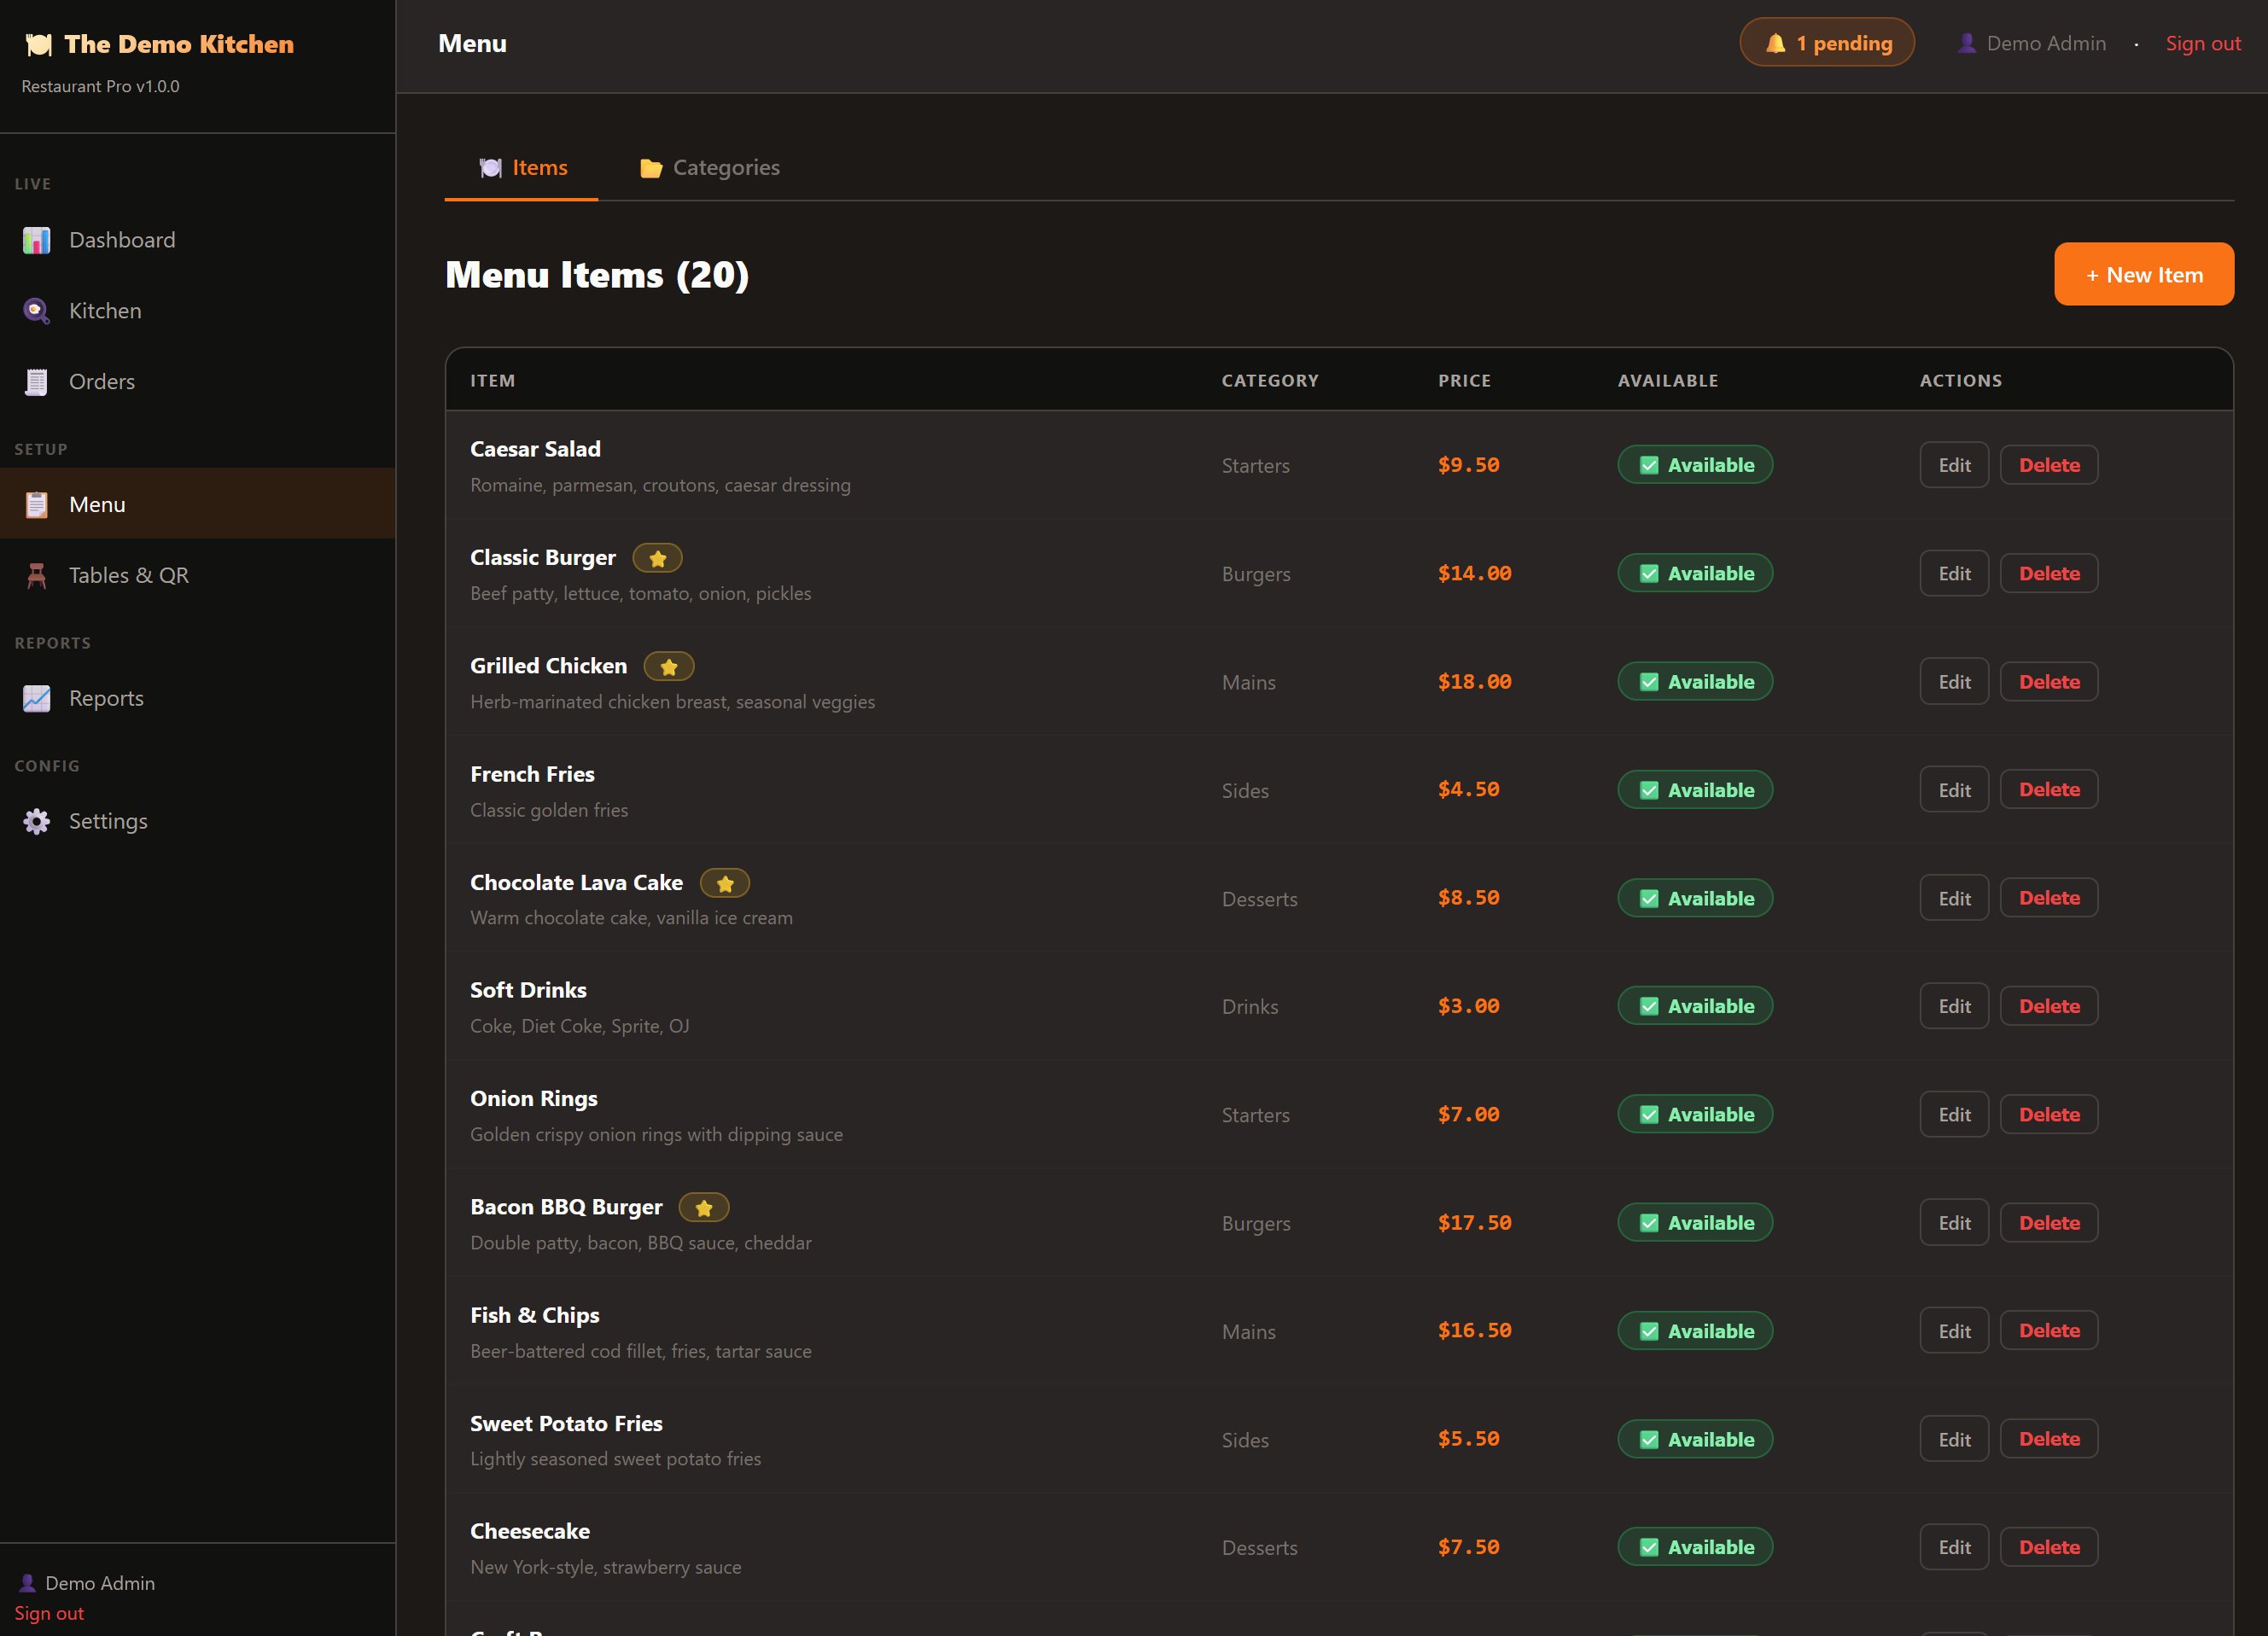Click the + New Item button

click(2144, 275)
